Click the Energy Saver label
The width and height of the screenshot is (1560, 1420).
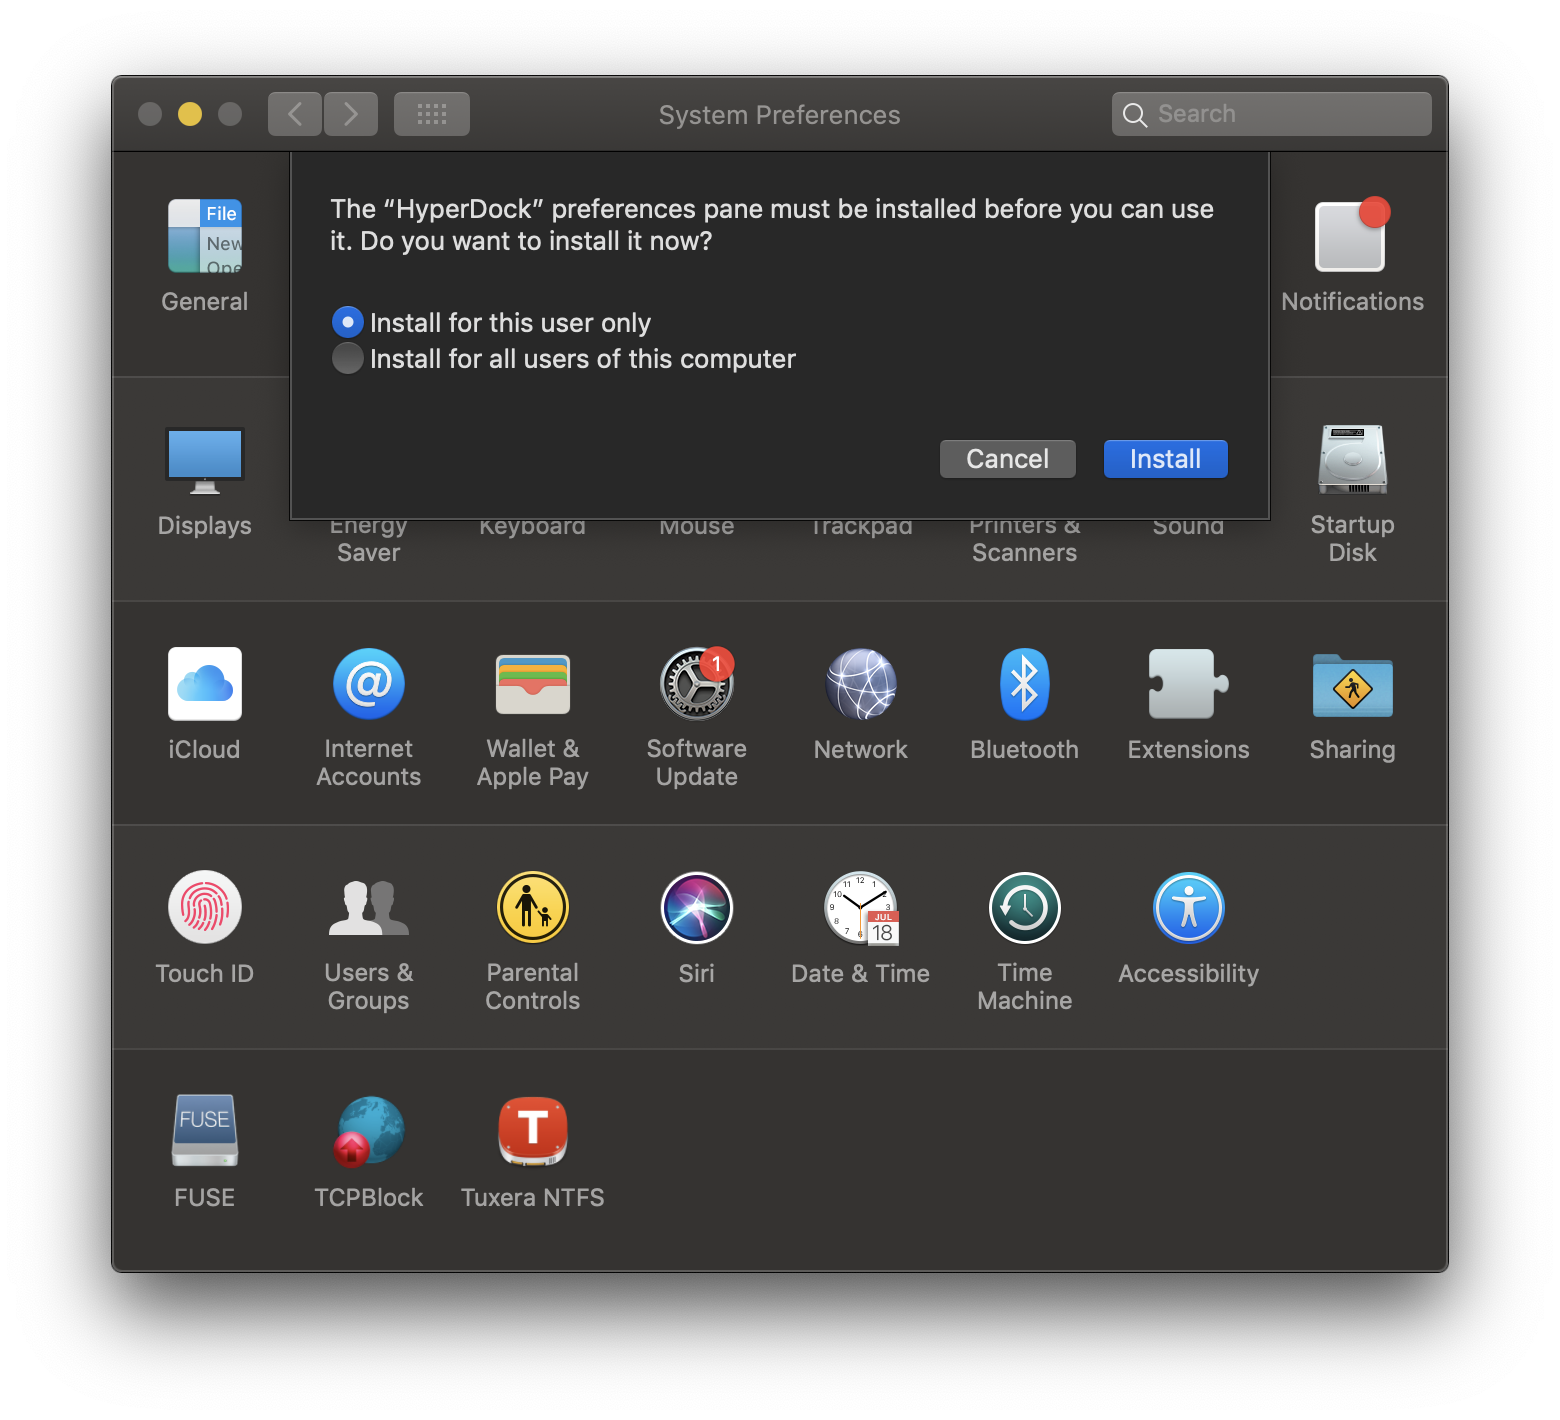tap(369, 540)
